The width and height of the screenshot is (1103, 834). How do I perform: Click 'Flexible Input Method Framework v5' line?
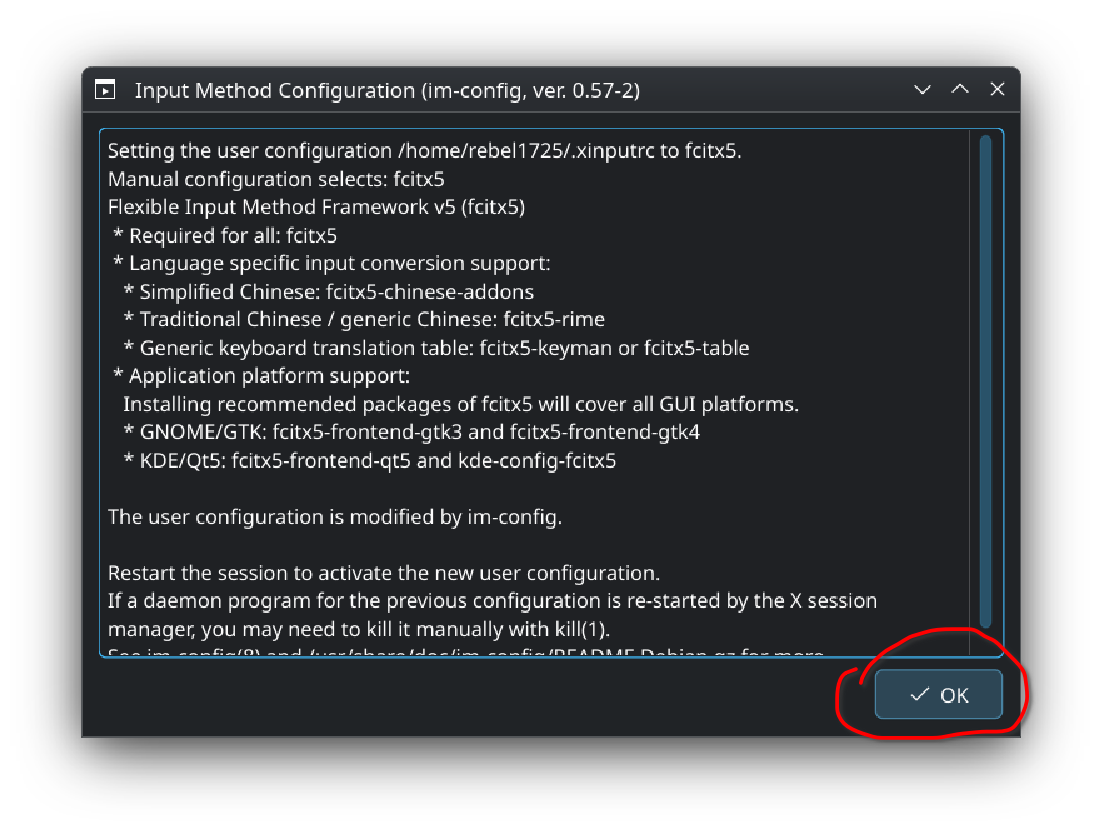tap(316, 208)
